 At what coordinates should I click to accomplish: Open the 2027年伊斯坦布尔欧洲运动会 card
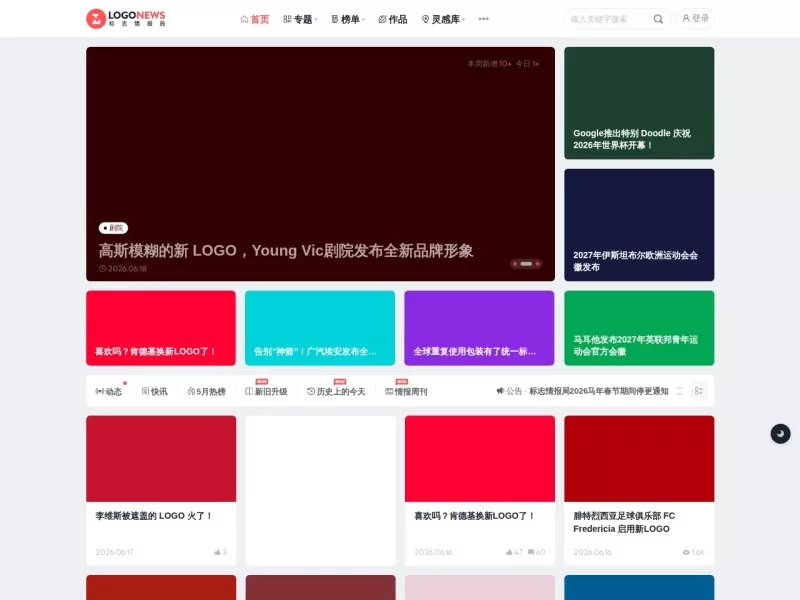click(x=639, y=225)
